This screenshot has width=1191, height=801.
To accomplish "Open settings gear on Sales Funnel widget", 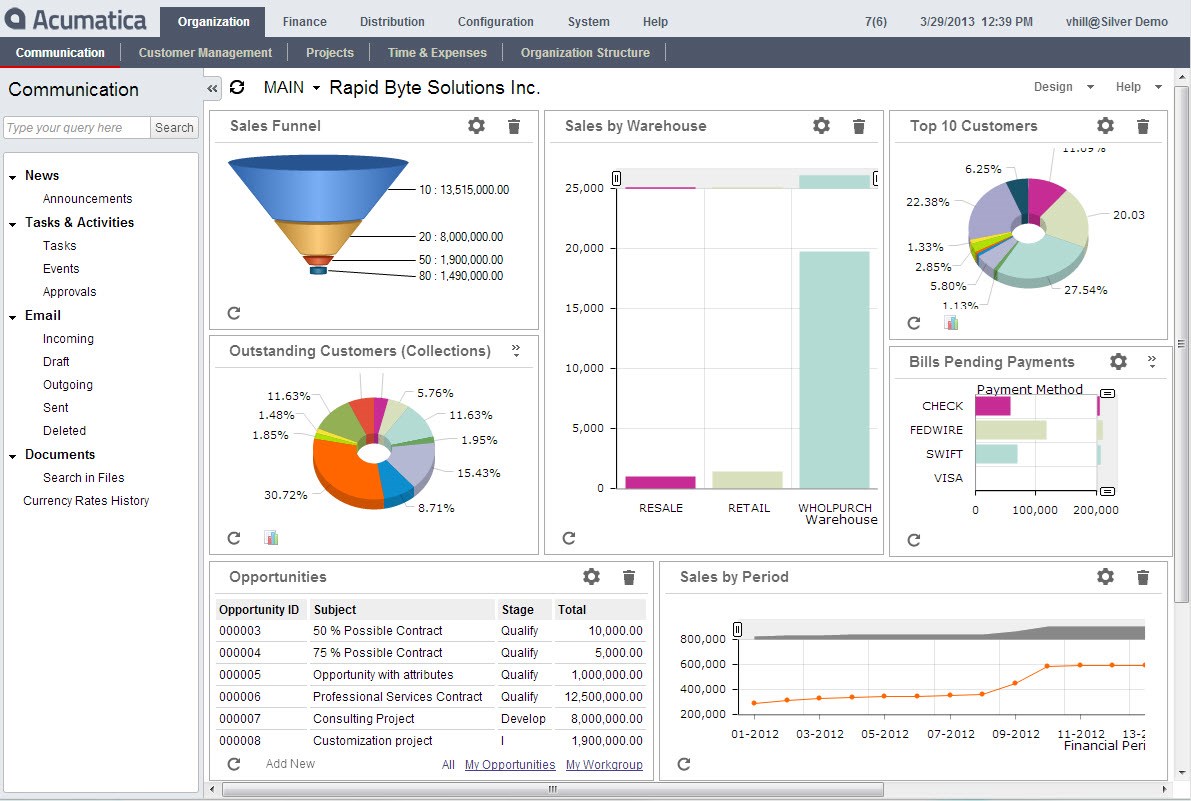I will coord(476,126).
